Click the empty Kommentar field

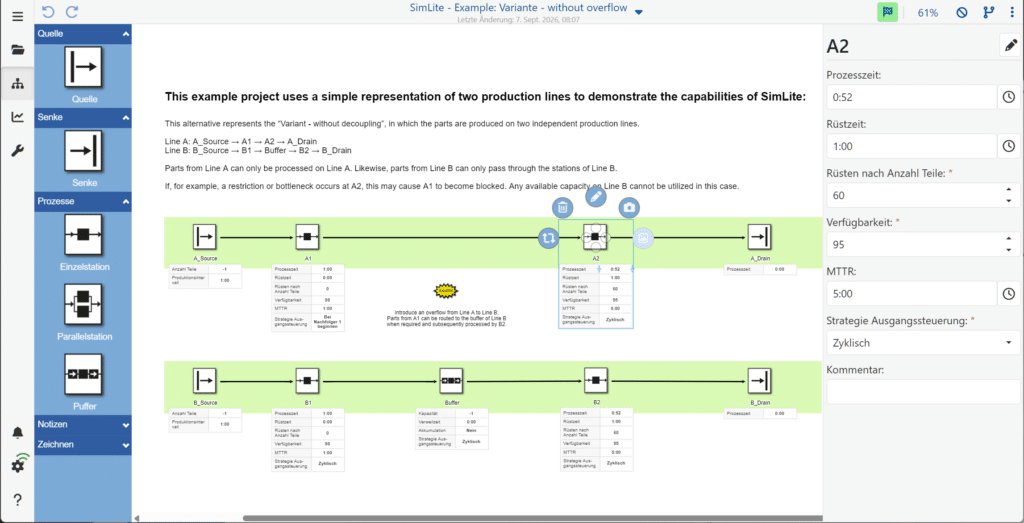[923, 392]
